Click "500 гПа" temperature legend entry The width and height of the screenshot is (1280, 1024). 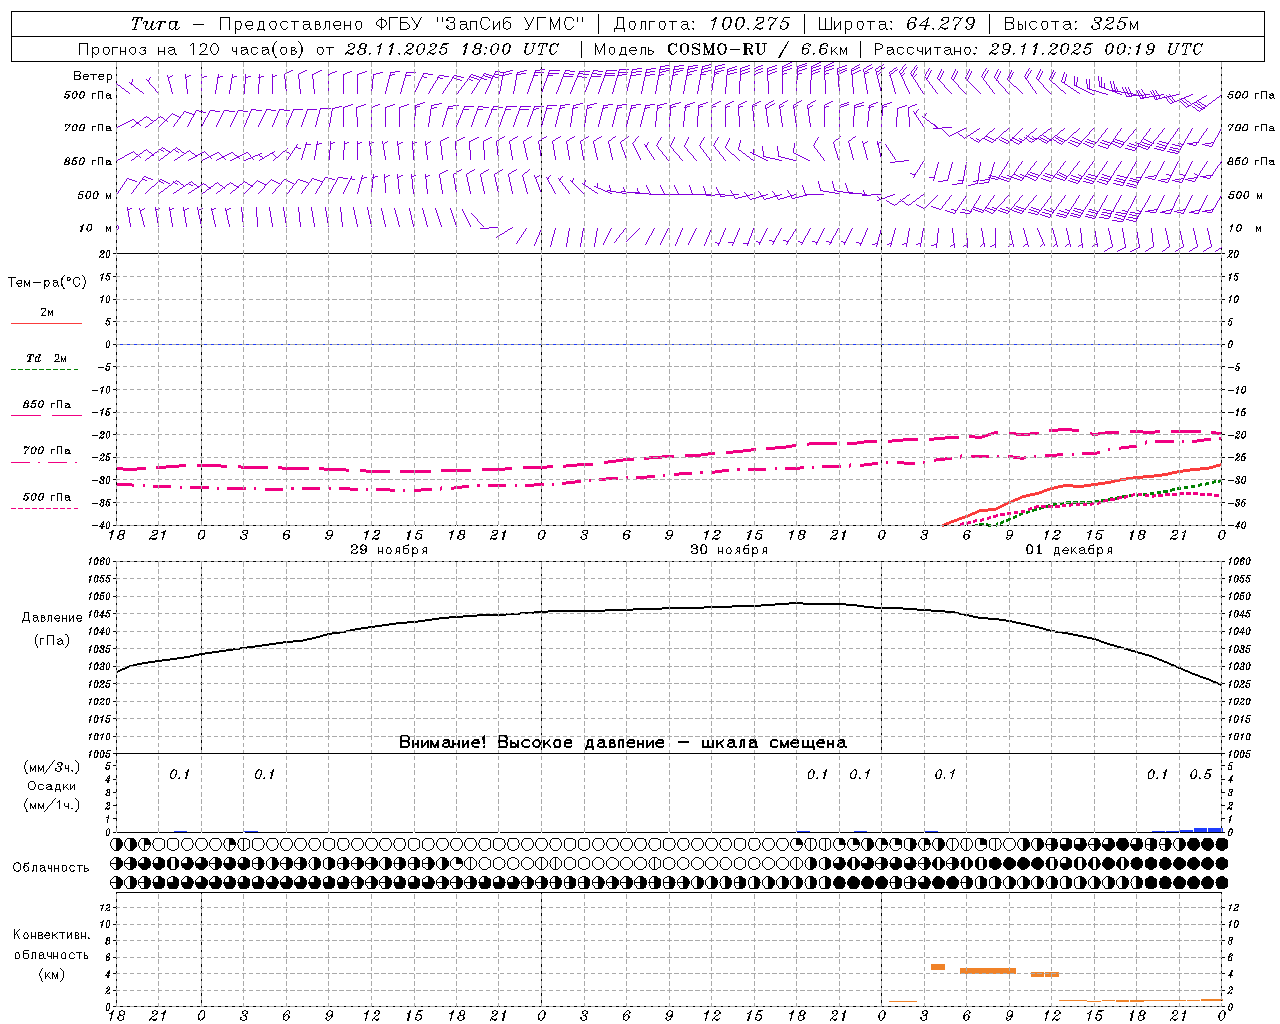pyautogui.click(x=47, y=497)
